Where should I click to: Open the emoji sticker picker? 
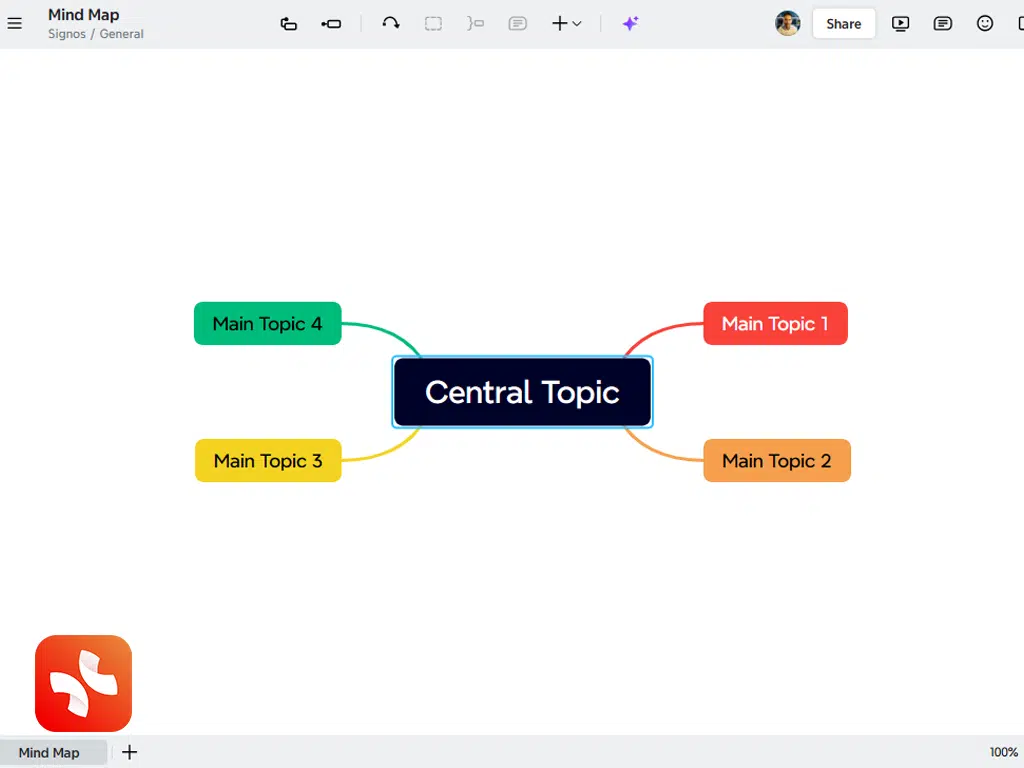985,23
